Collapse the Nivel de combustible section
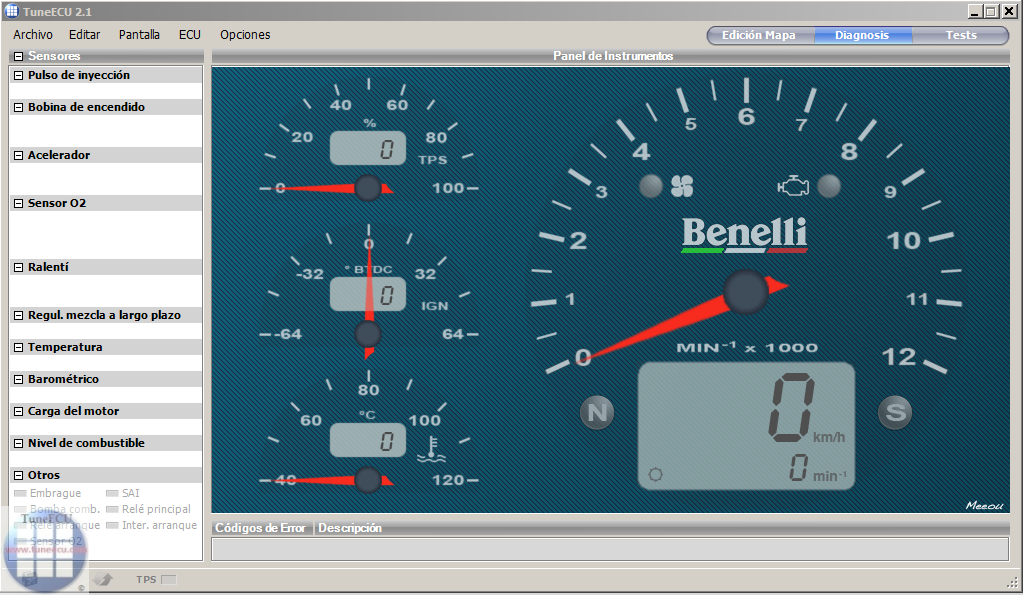This screenshot has height=595, width=1023. click(19, 443)
